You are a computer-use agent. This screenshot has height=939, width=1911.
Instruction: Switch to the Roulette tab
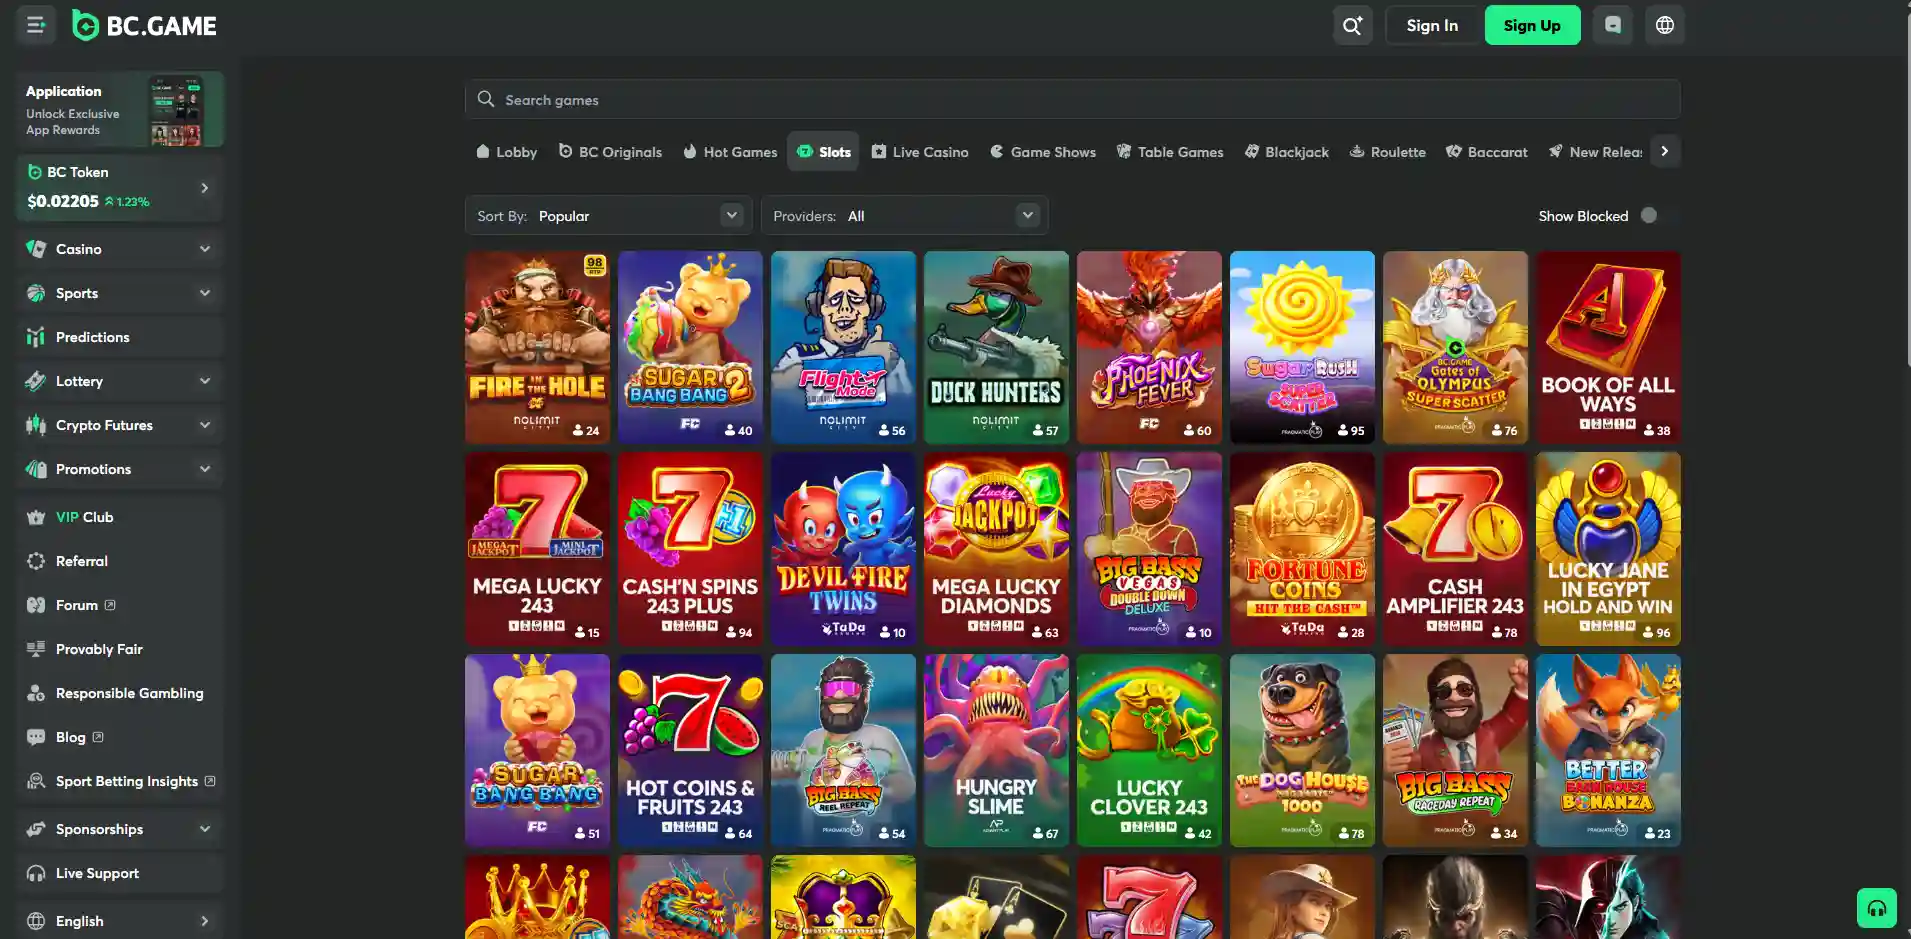(1388, 152)
